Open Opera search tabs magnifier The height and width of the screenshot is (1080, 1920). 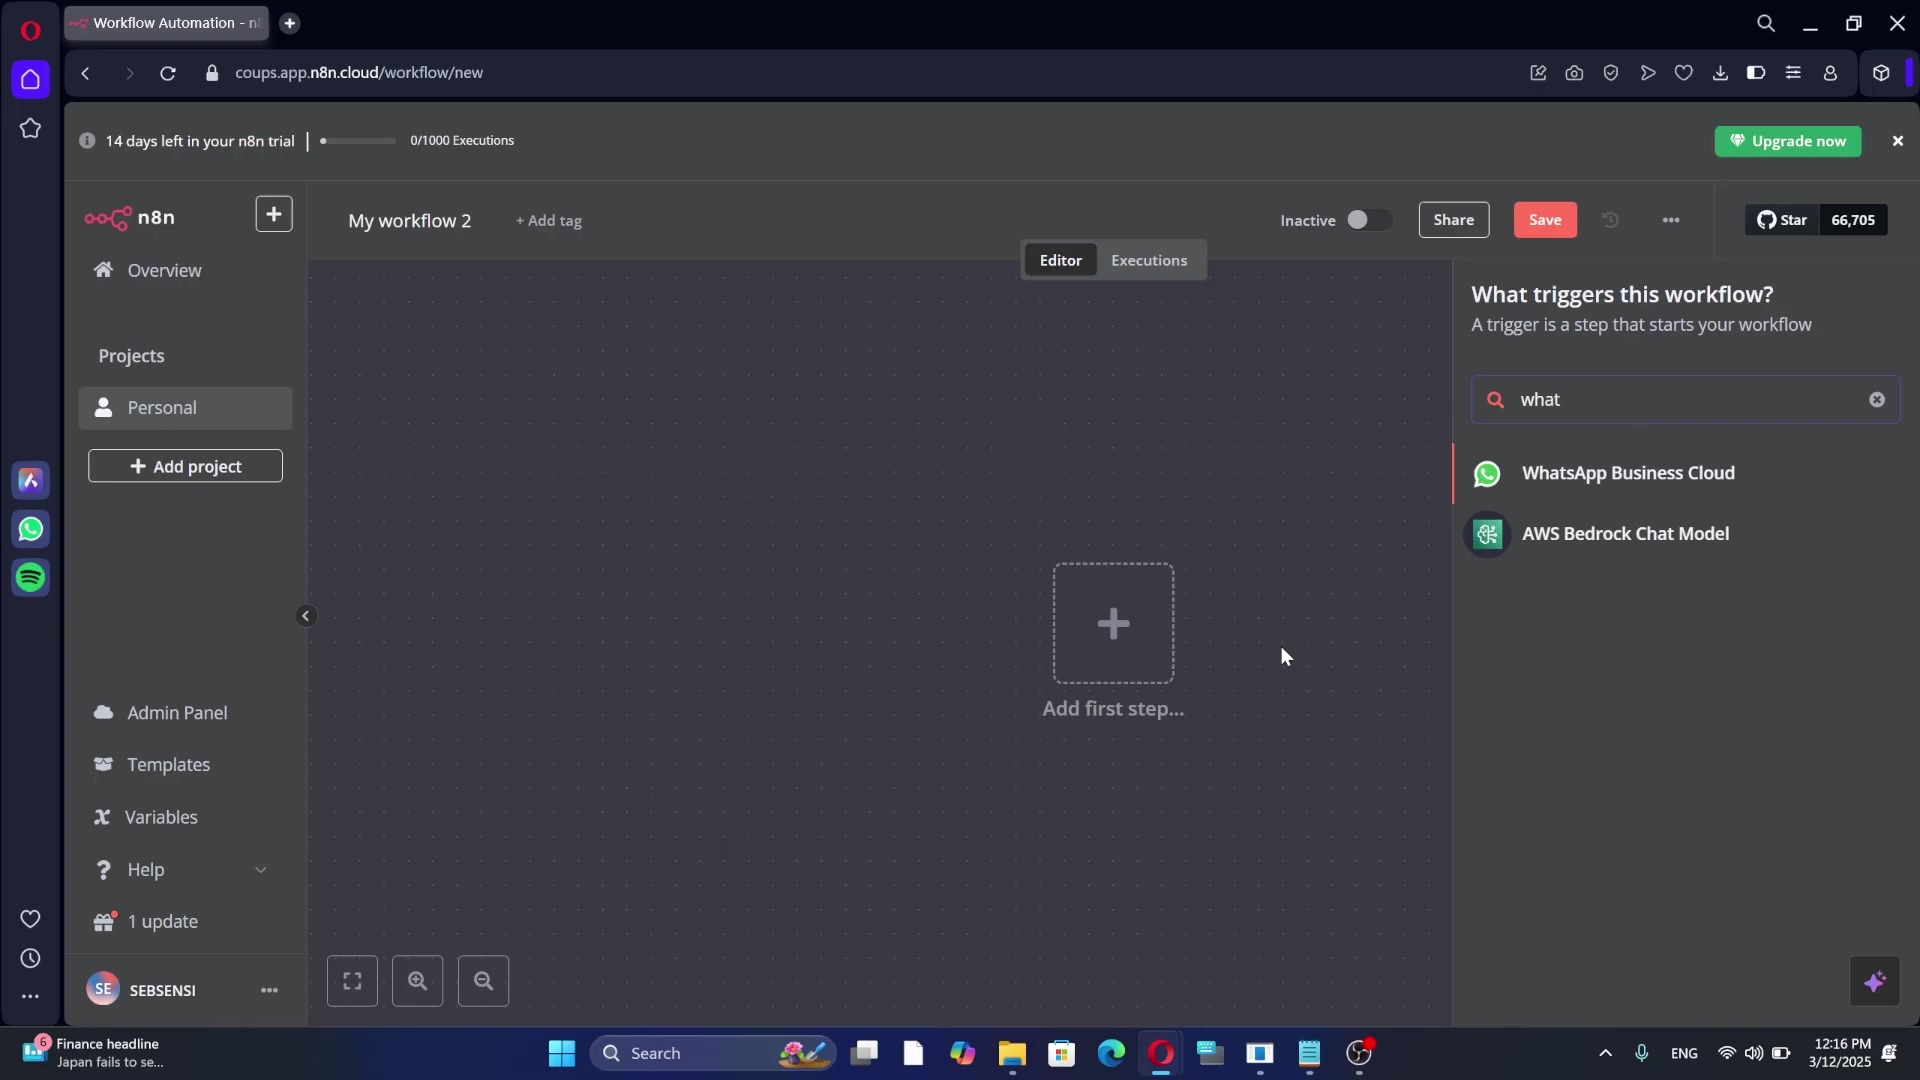coord(1766,23)
